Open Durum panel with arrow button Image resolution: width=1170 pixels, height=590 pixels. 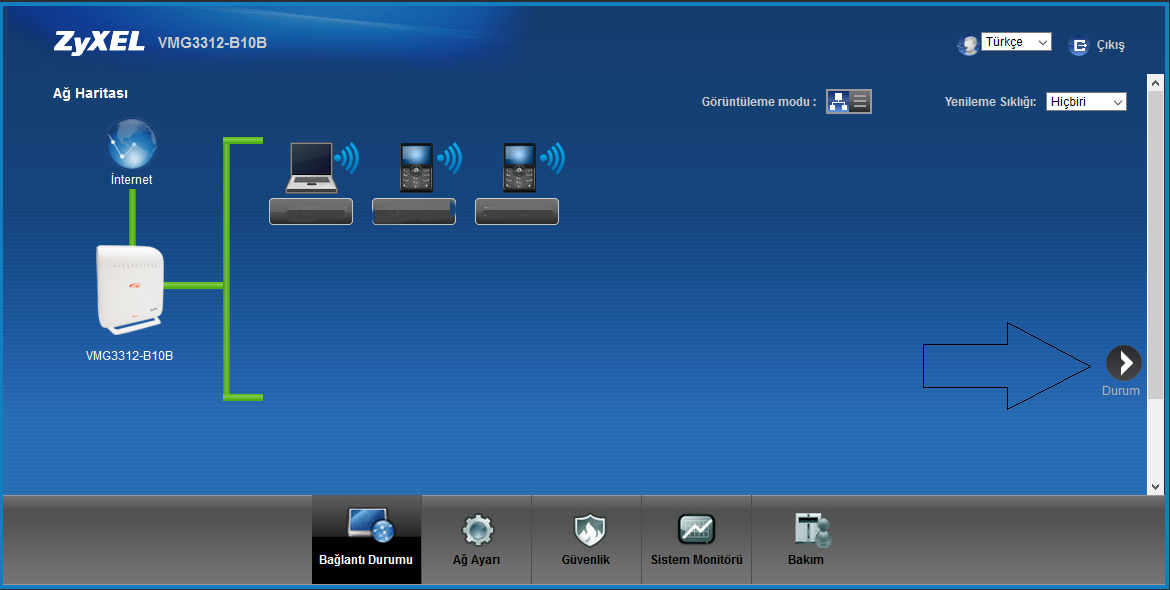[x=1123, y=363]
